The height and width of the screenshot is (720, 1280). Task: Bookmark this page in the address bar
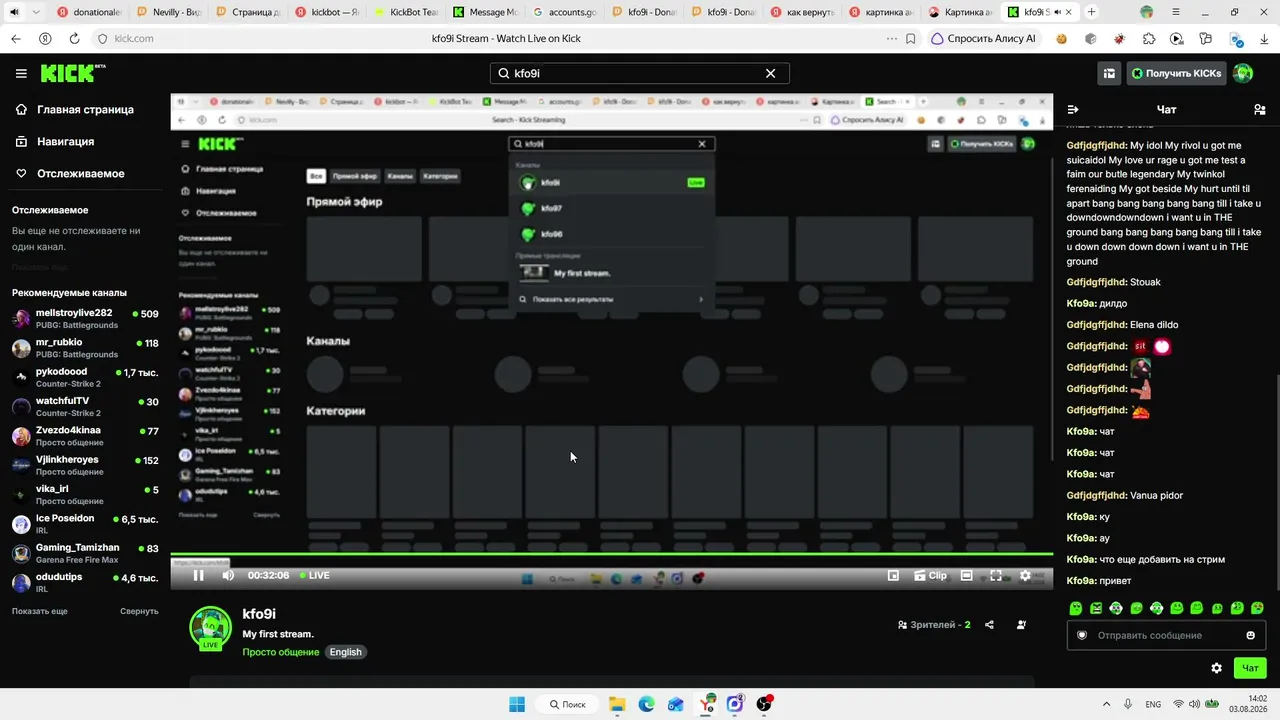[x=910, y=39]
